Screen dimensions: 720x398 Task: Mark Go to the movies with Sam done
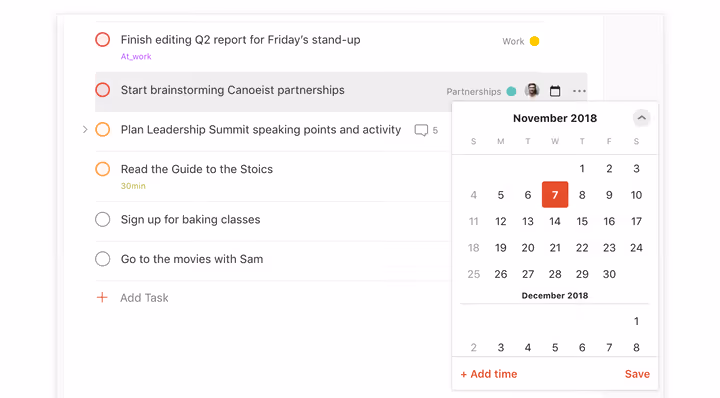(x=102, y=259)
